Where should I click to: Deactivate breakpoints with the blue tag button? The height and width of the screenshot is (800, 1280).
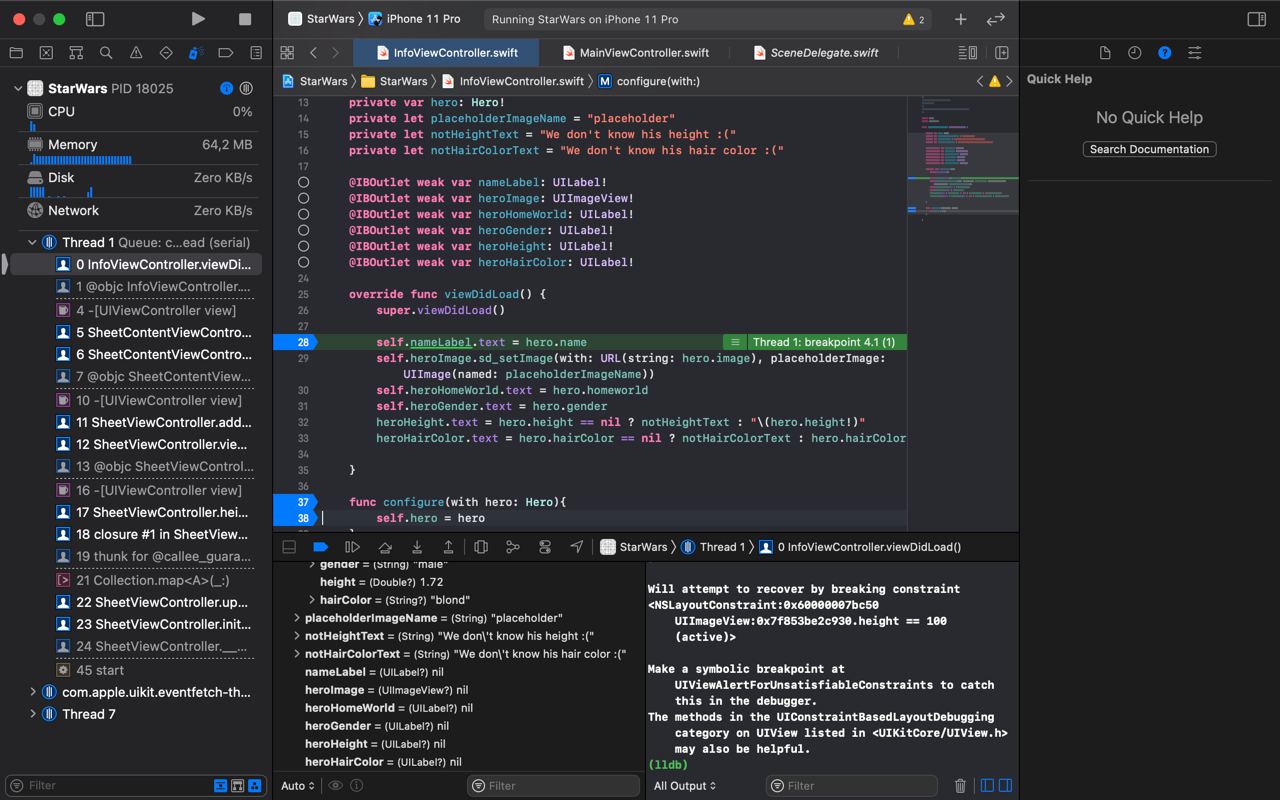click(320, 547)
